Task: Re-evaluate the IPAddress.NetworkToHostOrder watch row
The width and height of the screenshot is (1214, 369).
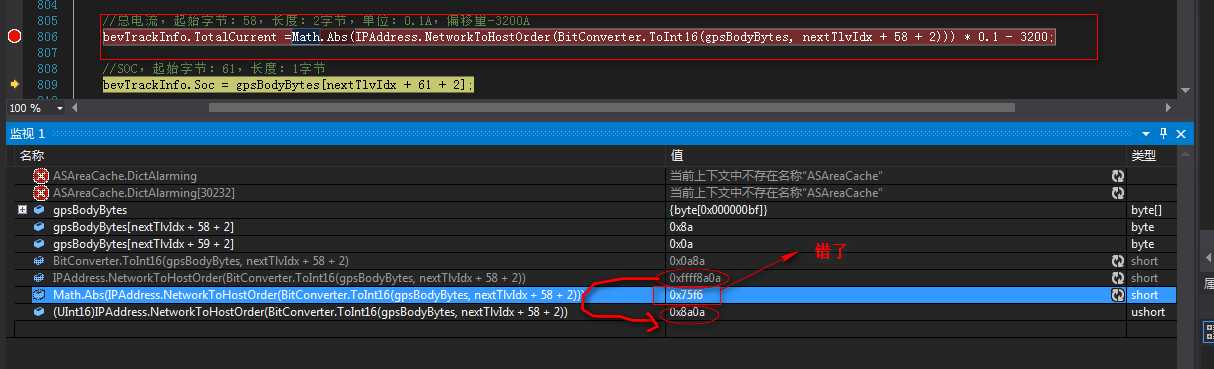Action: [1117, 278]
